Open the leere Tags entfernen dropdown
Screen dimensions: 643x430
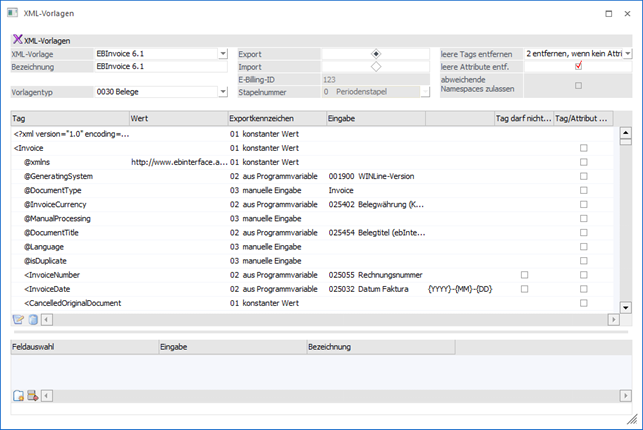click(628, 53)
